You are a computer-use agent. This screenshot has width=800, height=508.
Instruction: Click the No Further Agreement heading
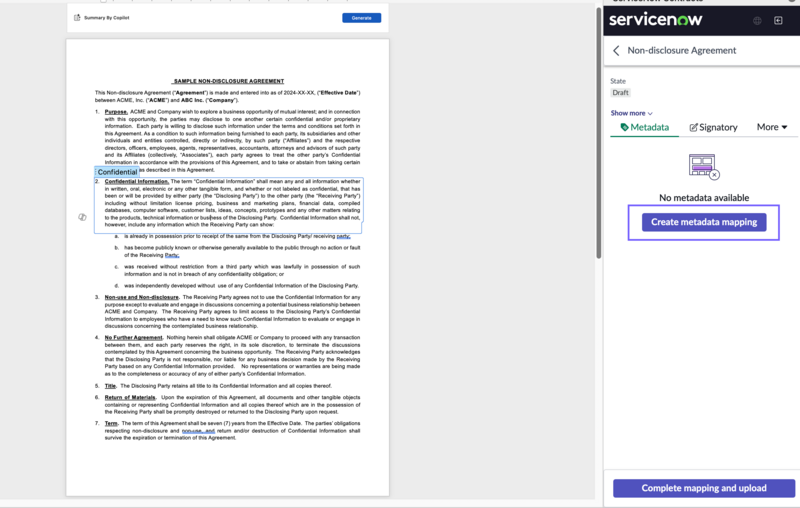click(x=134, y=338)
